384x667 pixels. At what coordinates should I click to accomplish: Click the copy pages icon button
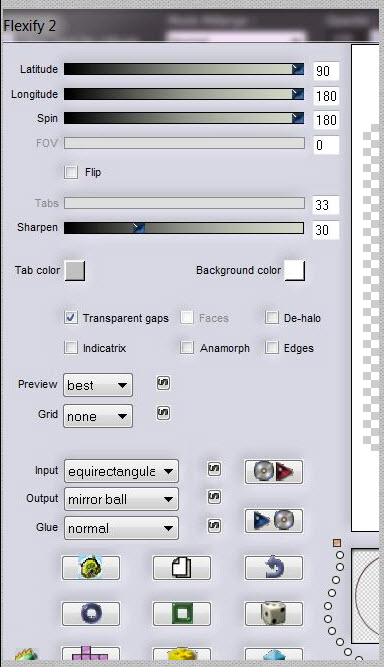point(182,567)
